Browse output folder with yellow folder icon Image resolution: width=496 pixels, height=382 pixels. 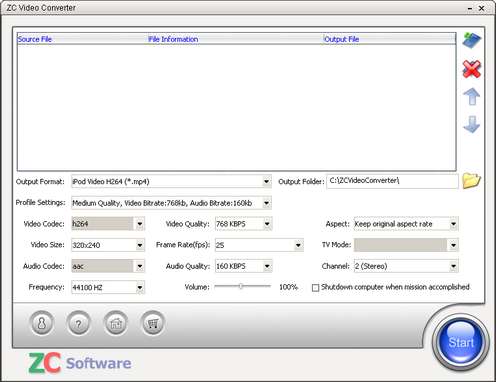472,181
